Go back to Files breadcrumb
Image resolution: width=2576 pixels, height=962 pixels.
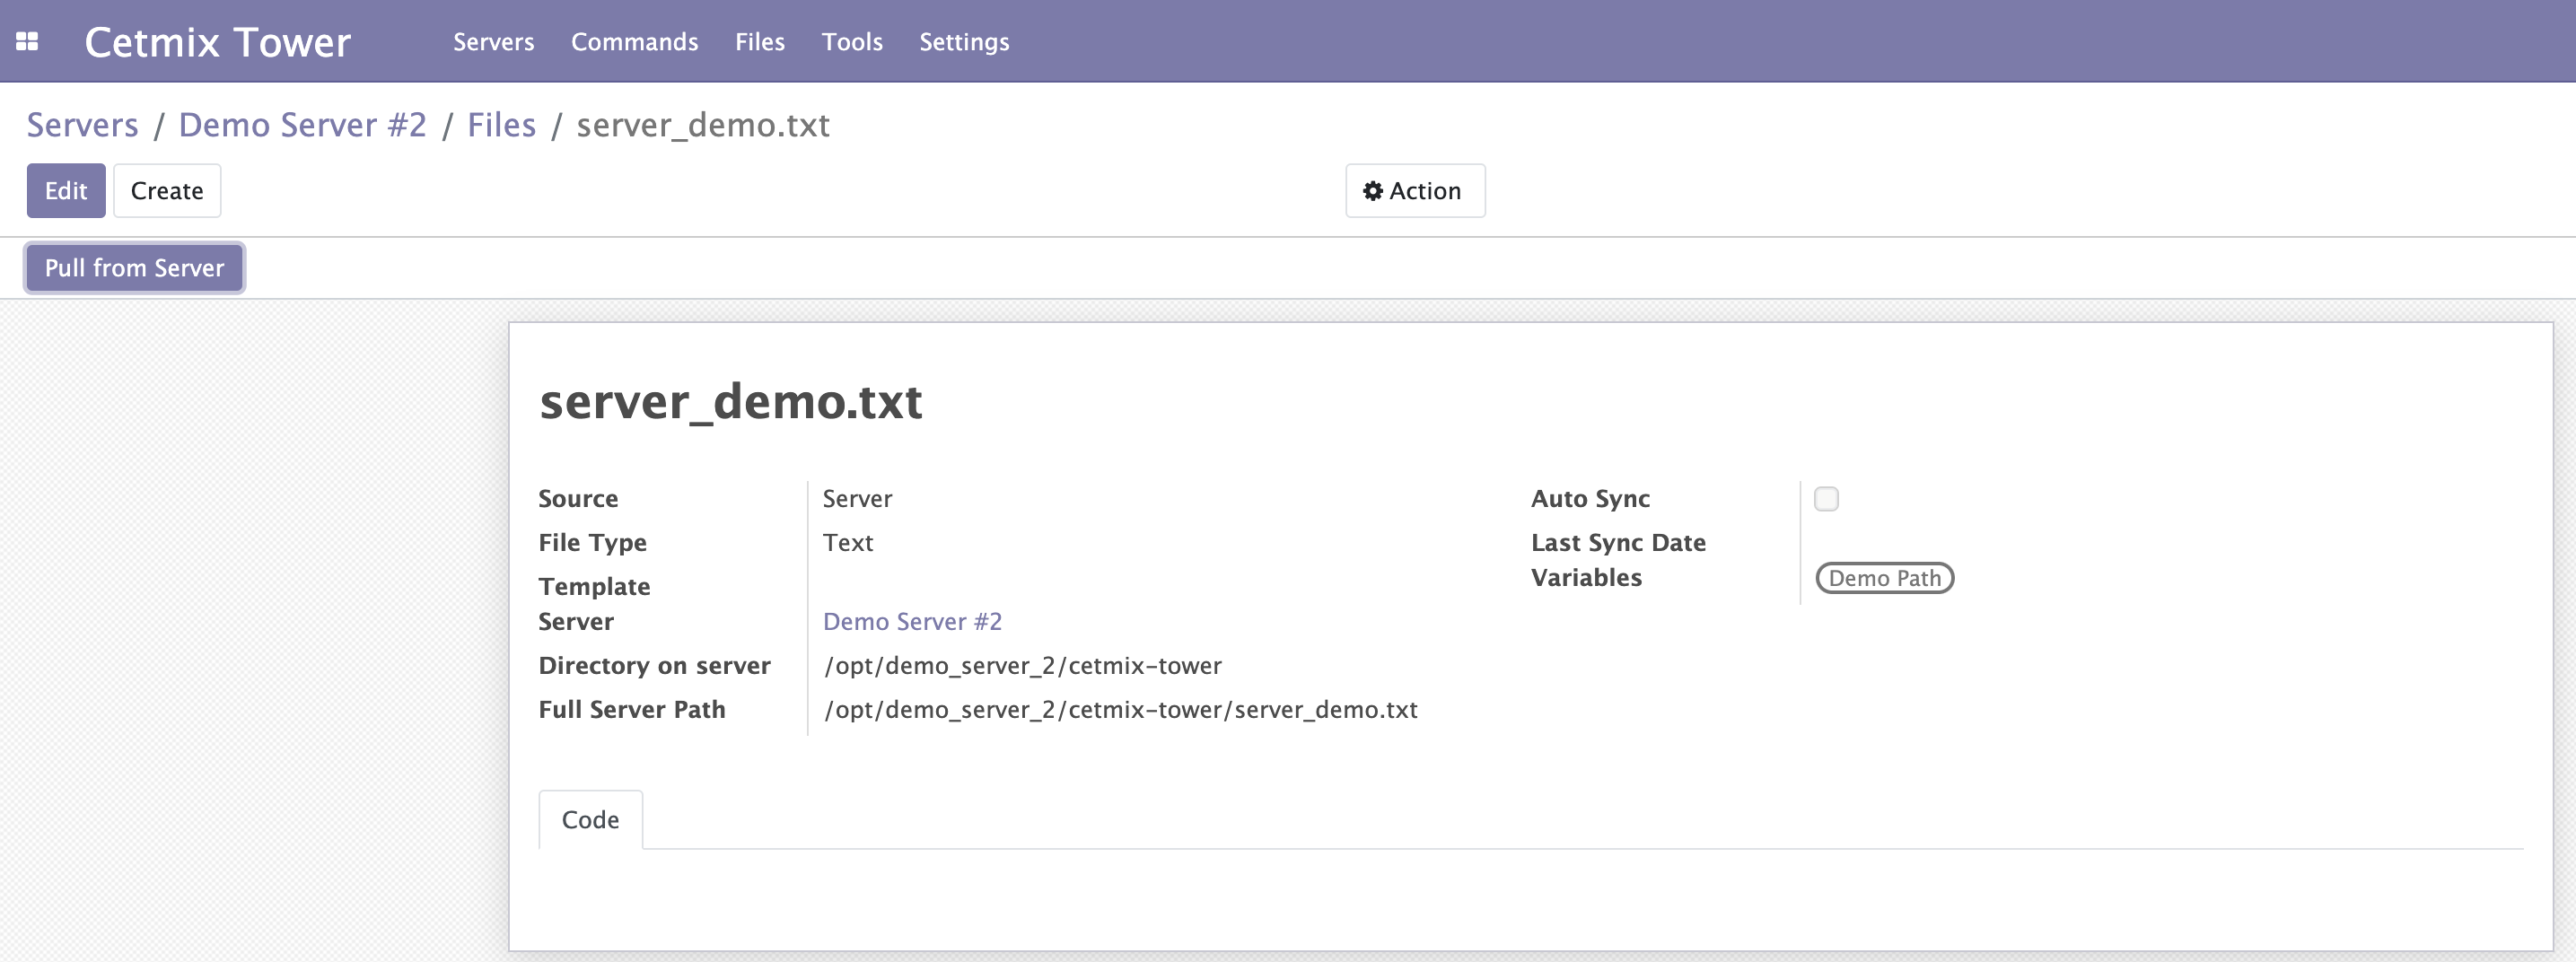[501, 125]
